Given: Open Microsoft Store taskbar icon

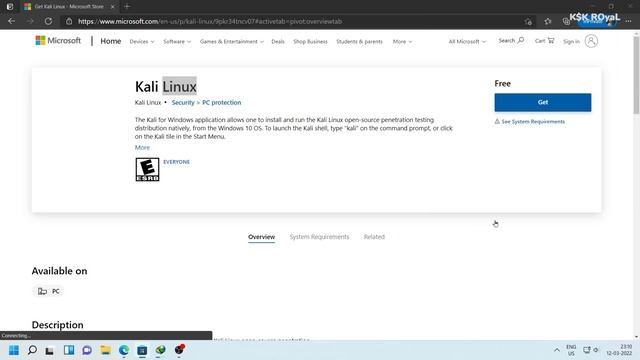Looking at the screenshot, I should [x=142, y=350].
